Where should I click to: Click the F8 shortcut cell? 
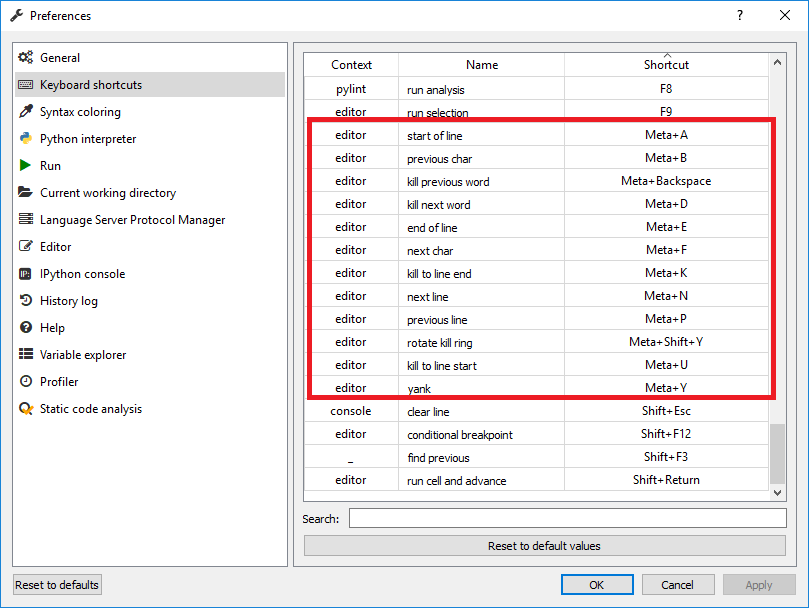point(666,89)
